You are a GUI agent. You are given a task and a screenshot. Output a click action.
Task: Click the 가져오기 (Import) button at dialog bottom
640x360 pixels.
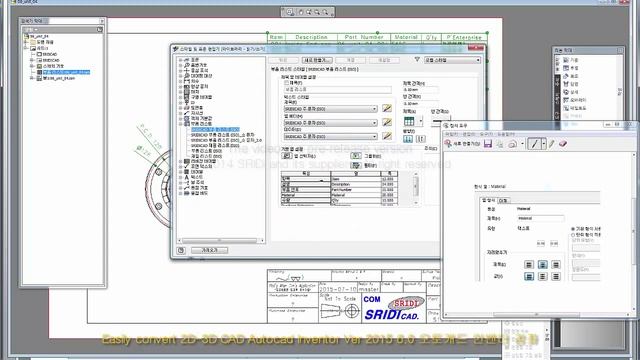click(x=209, y=250)
